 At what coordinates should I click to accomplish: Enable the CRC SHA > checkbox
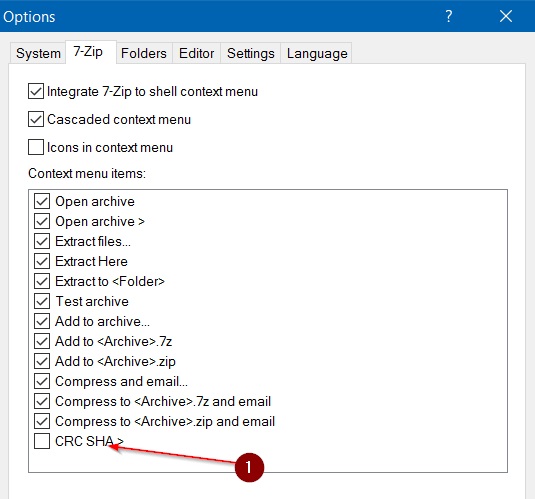click(x=42, y=441)
